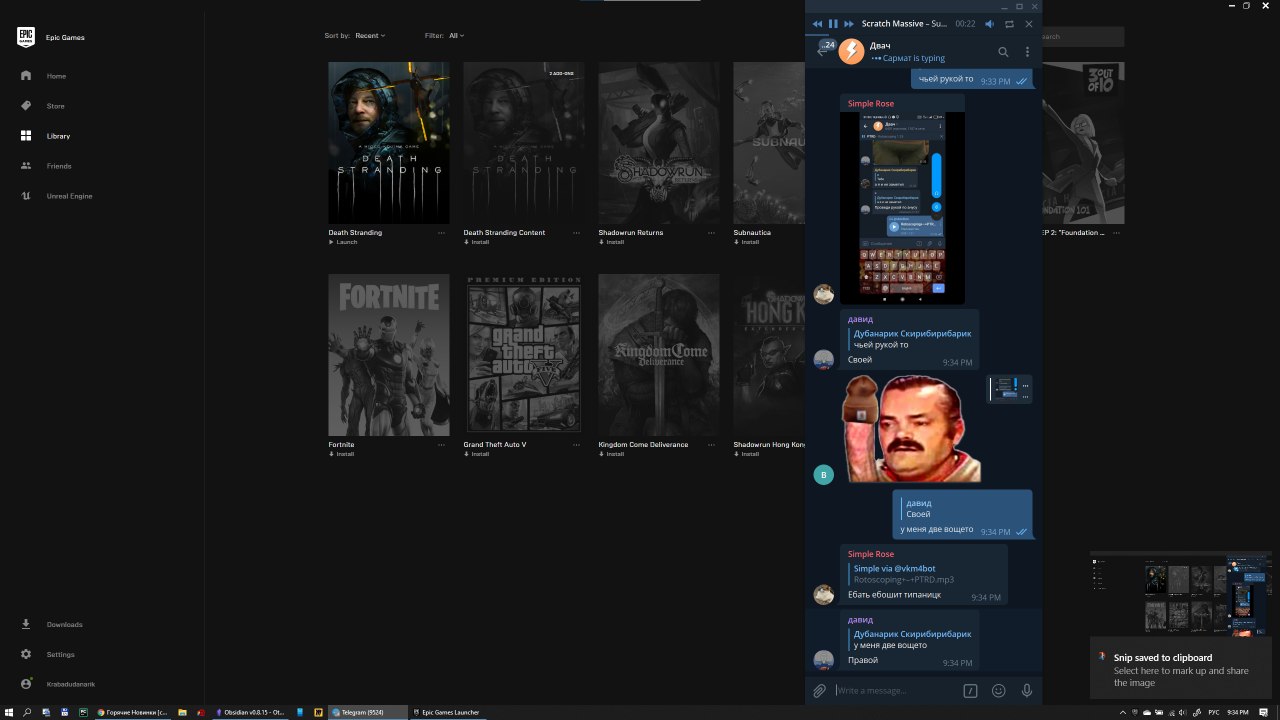Viewport: 1280px width, 720px height.
Task: Open options menu for Death Stranding
Action: coord(441,233)
